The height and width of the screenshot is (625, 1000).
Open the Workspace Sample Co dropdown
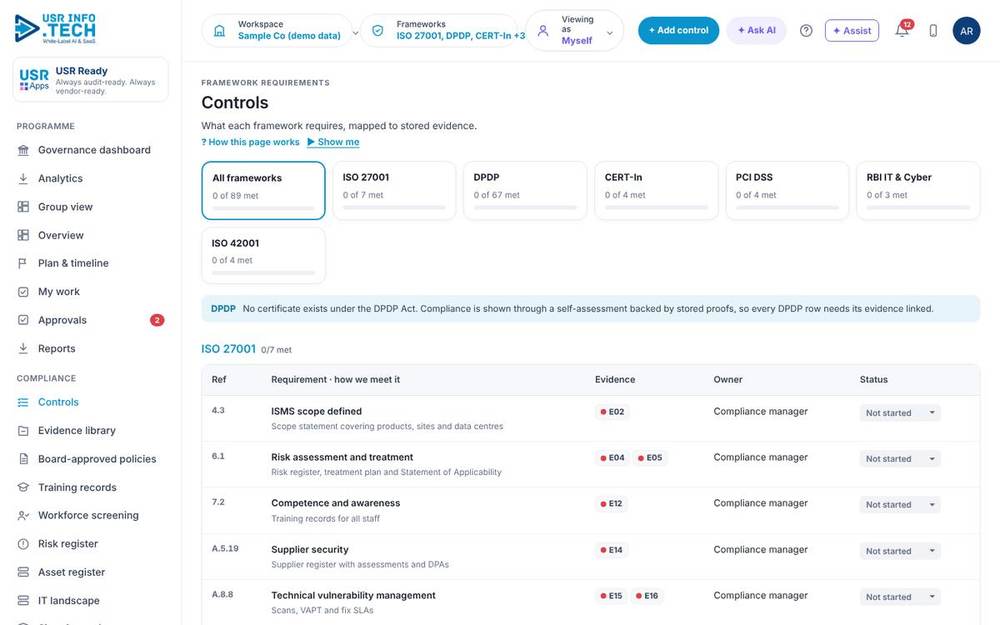point(281,30)
